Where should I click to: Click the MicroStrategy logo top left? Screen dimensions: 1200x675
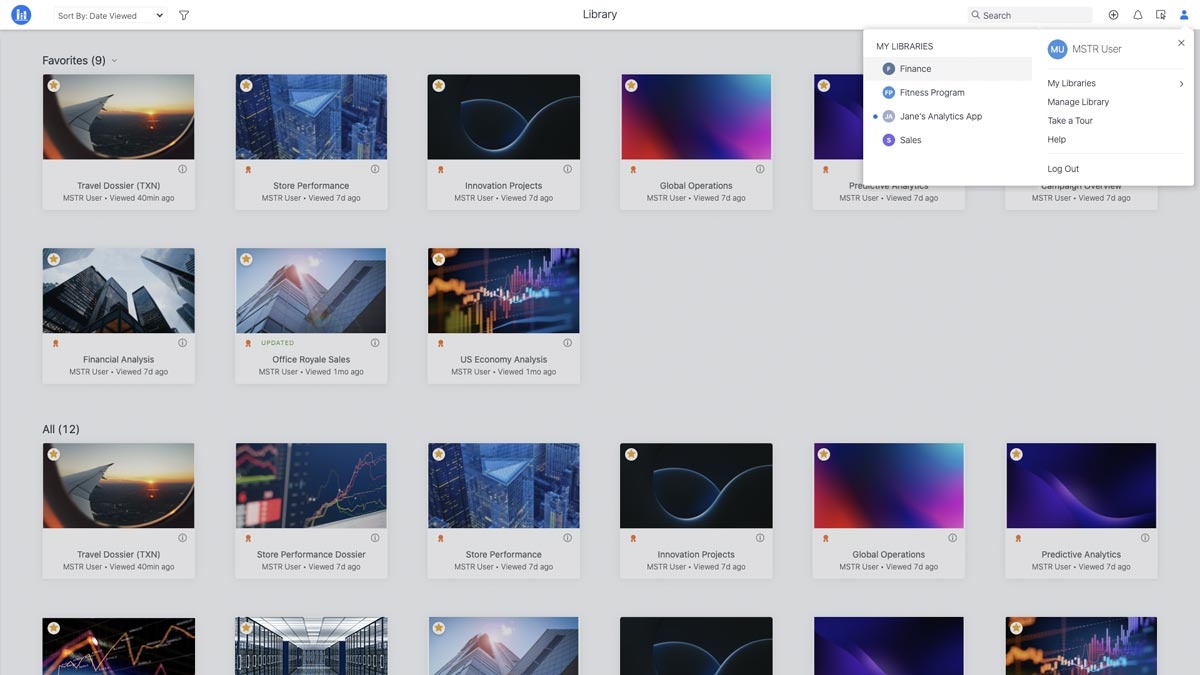tap(21, 14)
